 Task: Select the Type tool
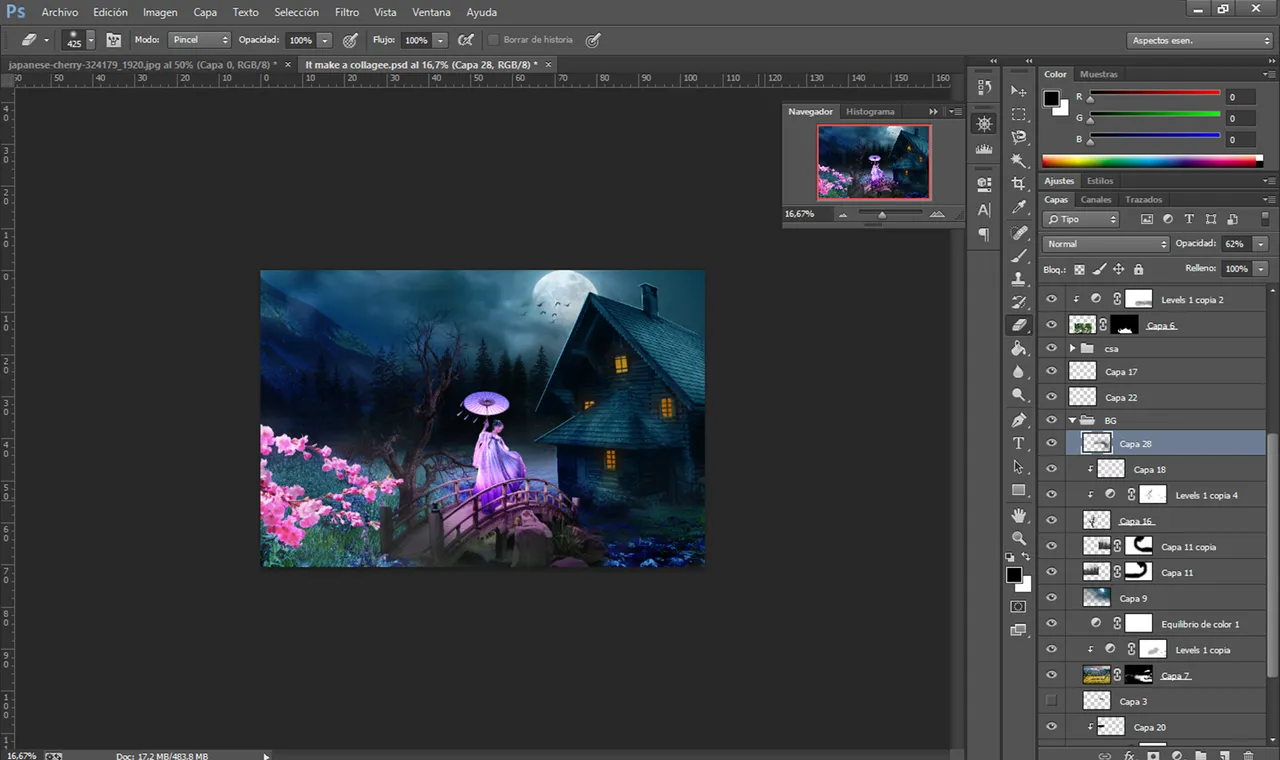[1019, 443]
